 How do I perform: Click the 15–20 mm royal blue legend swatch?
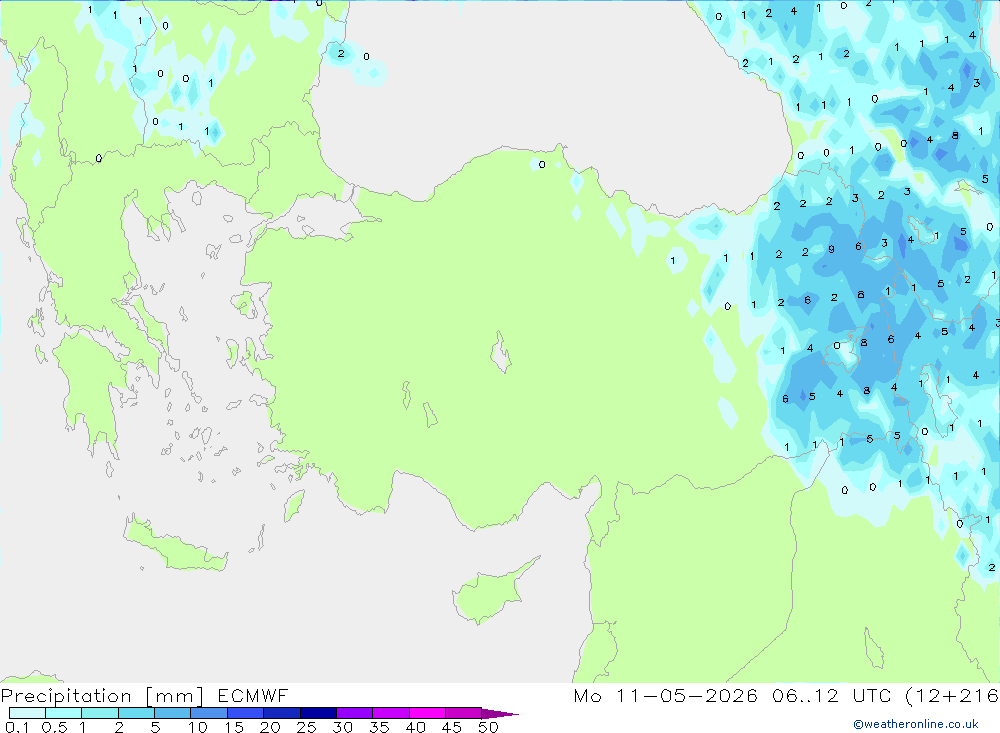(246, 713)
